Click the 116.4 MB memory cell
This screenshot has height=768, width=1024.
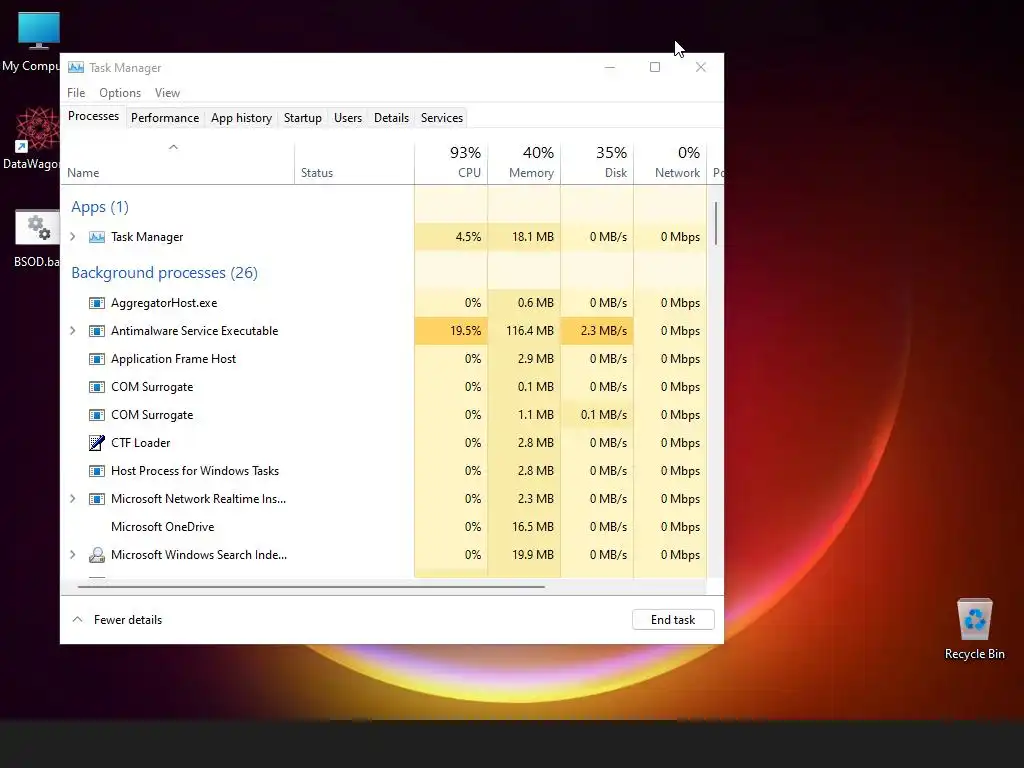point(524,331)
